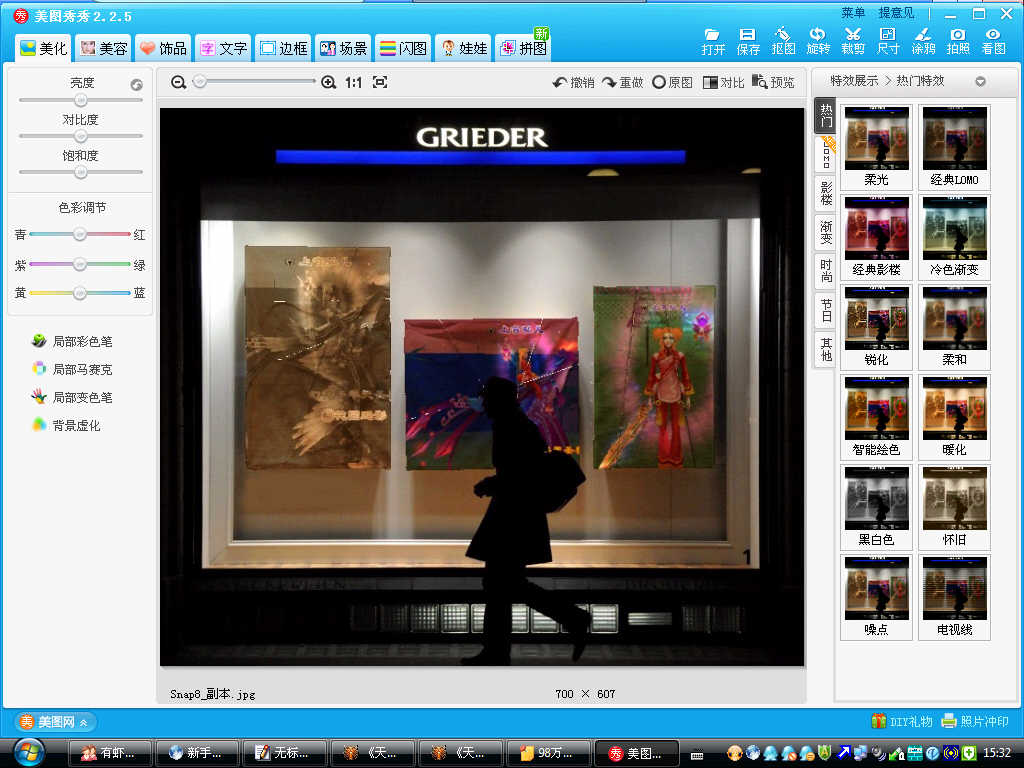The width and height of the screenshot is (1024, 768).
Task: Adjust the 紫-绿 color slider
Action: (x=80, y=264)
